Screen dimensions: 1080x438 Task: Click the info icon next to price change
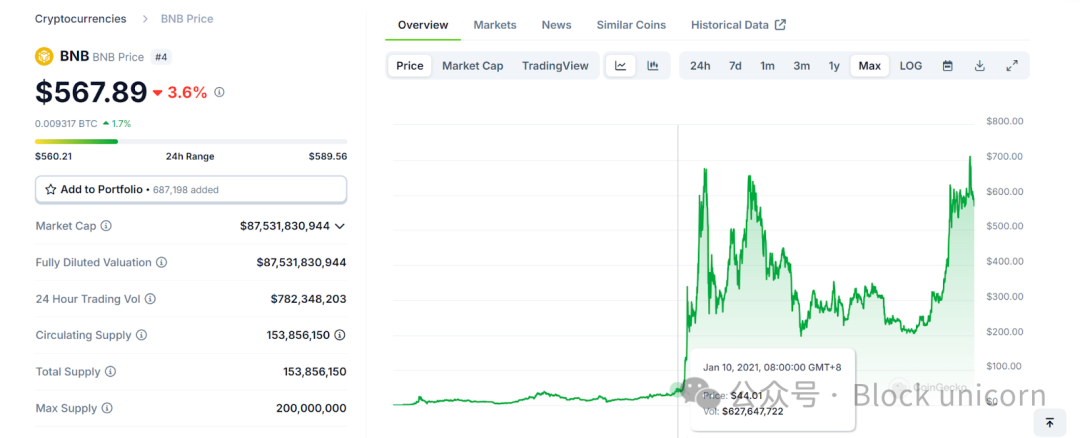219,92
